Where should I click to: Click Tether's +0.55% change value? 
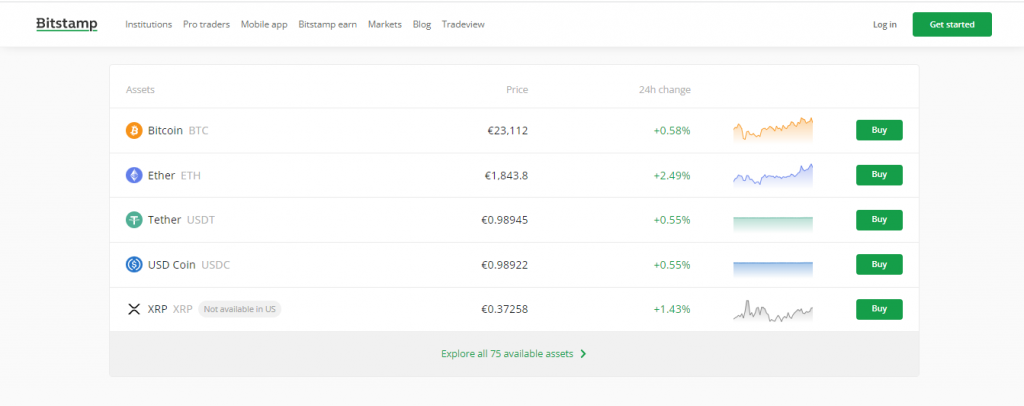click(672, 220)
